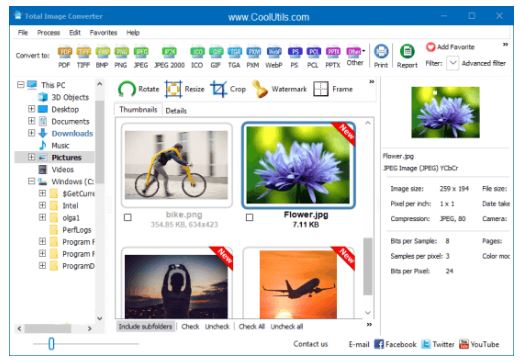This screenshot has height=361, width=520.
Task: Open Advanced filter settings
Action: tap(484, 63)
